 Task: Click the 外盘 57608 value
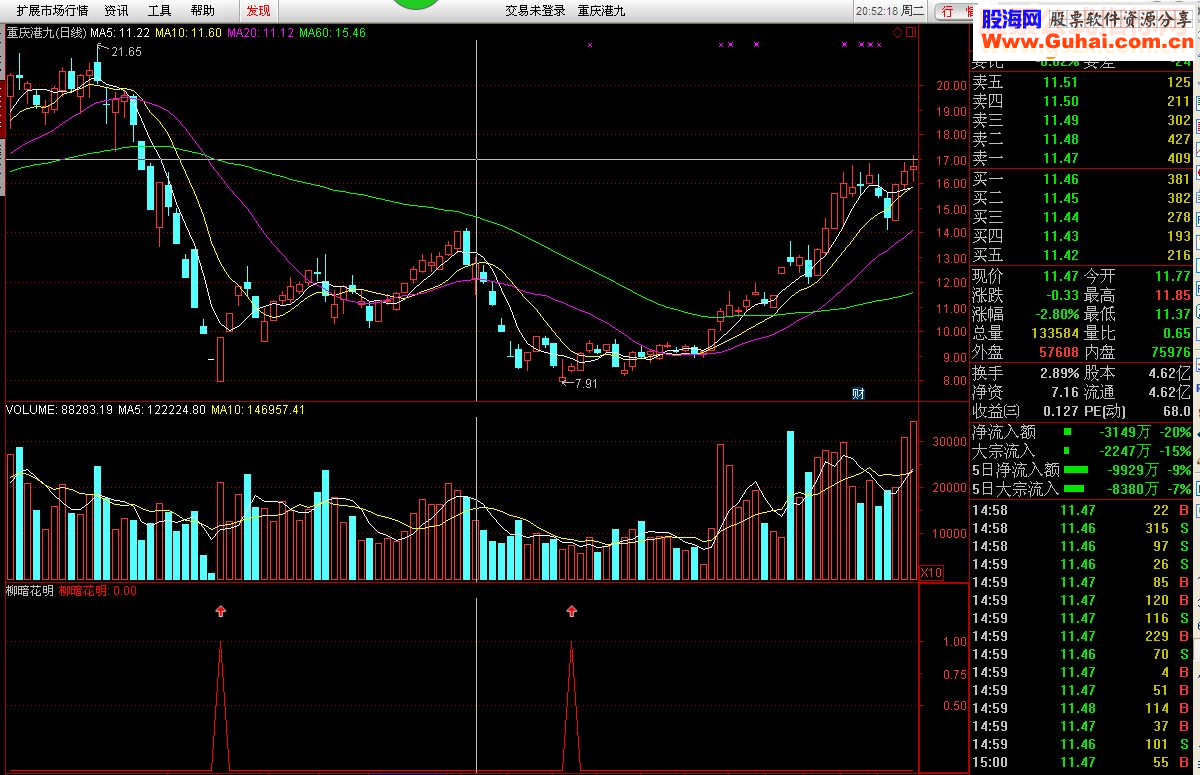click(x=1058, y=352)
